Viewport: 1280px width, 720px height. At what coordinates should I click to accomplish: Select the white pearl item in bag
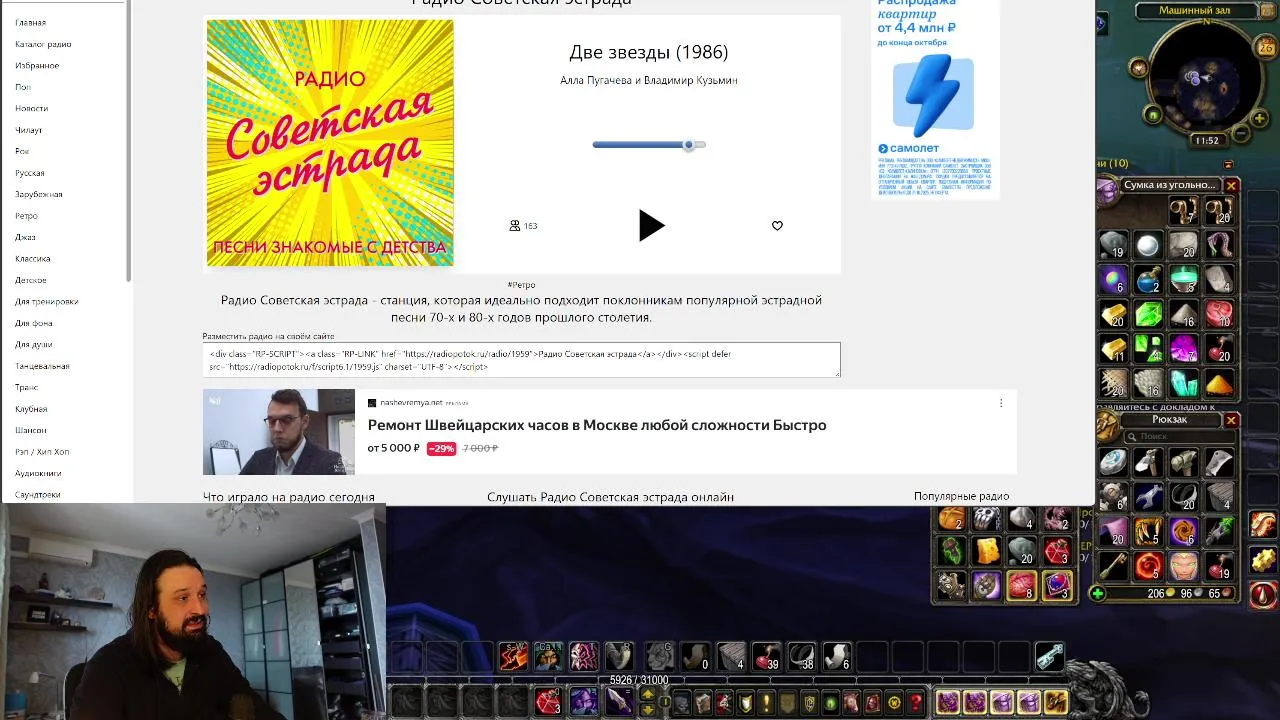pyautogui.click(x=1148, y=245)
